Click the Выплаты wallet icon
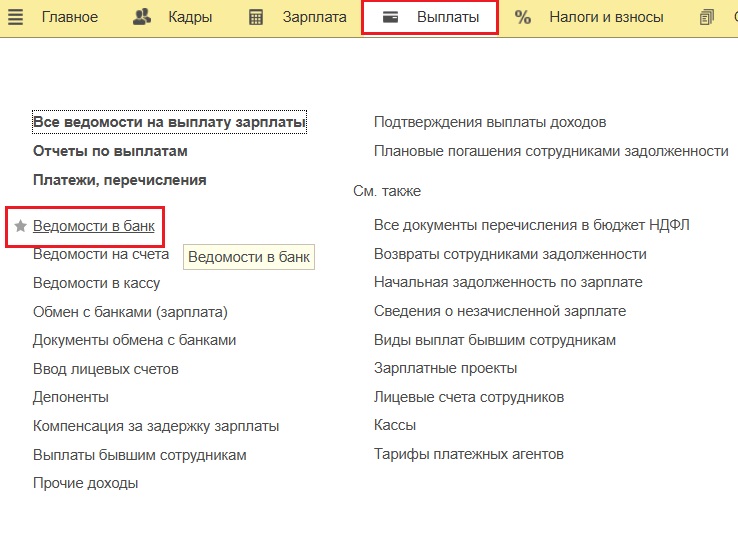This screenshot has width=738, height=538. pyautogui.click(x=390, y=17)
